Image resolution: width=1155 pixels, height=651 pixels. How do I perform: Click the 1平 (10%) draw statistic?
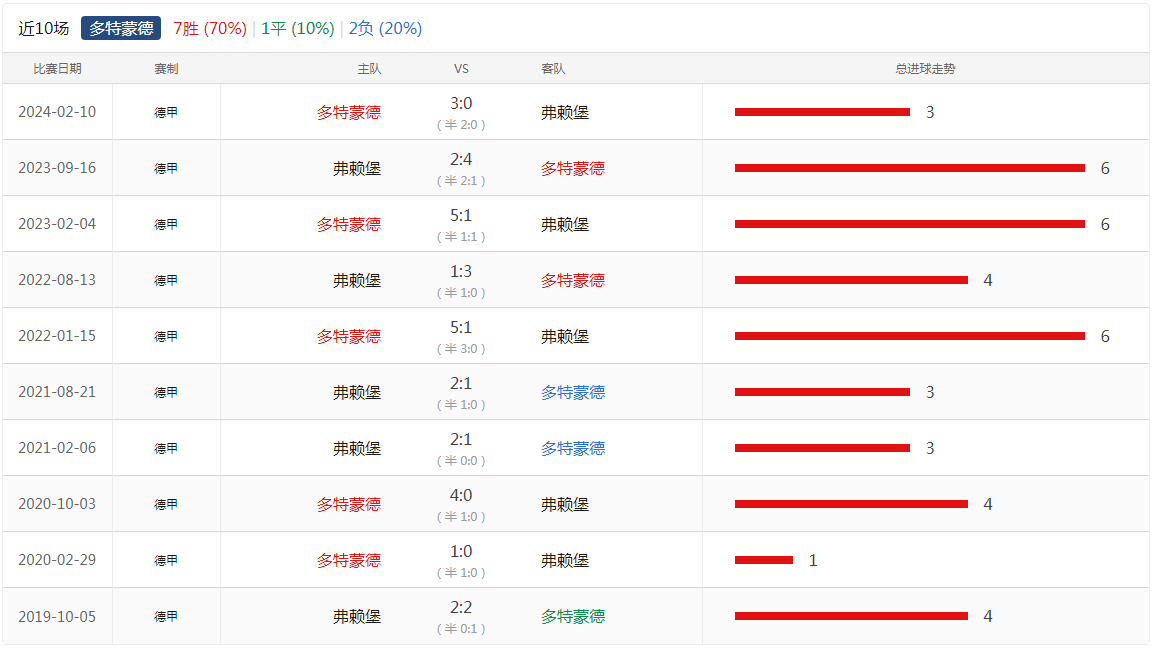point(298,29)
